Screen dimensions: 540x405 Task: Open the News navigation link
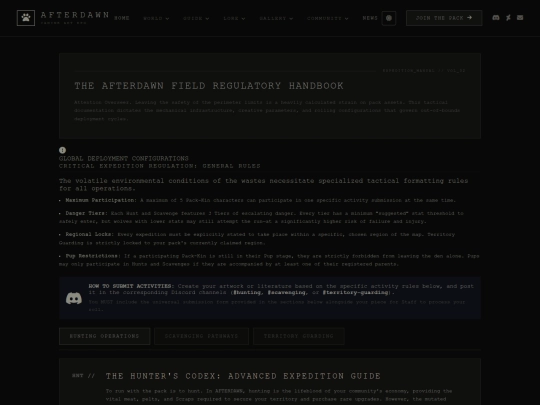click(x=370, y=18)
